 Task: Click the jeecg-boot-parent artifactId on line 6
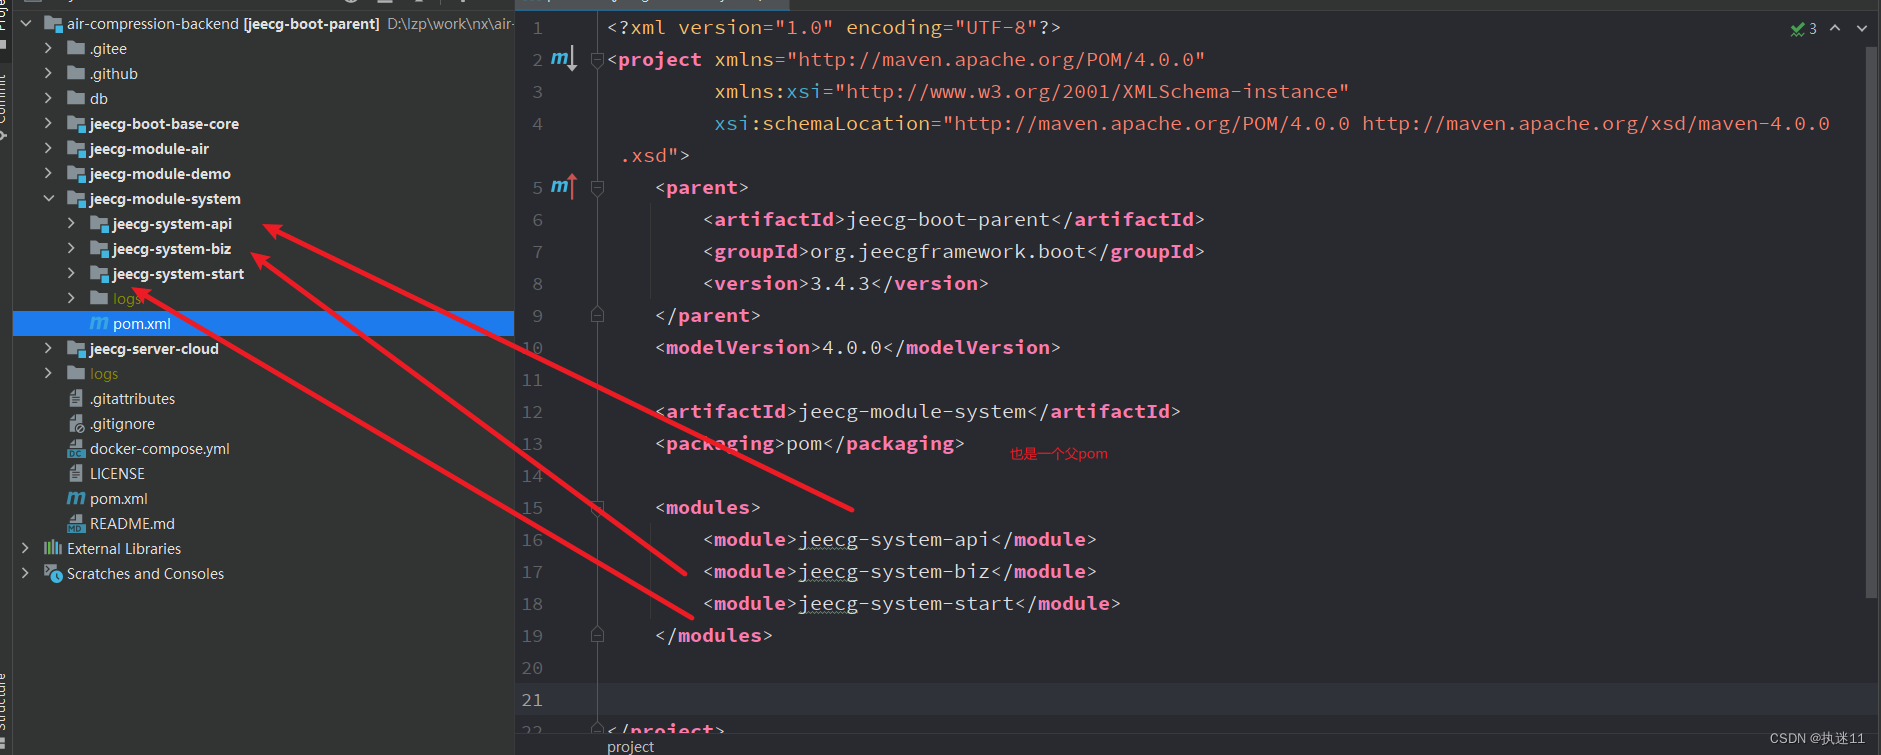(948, 219)
